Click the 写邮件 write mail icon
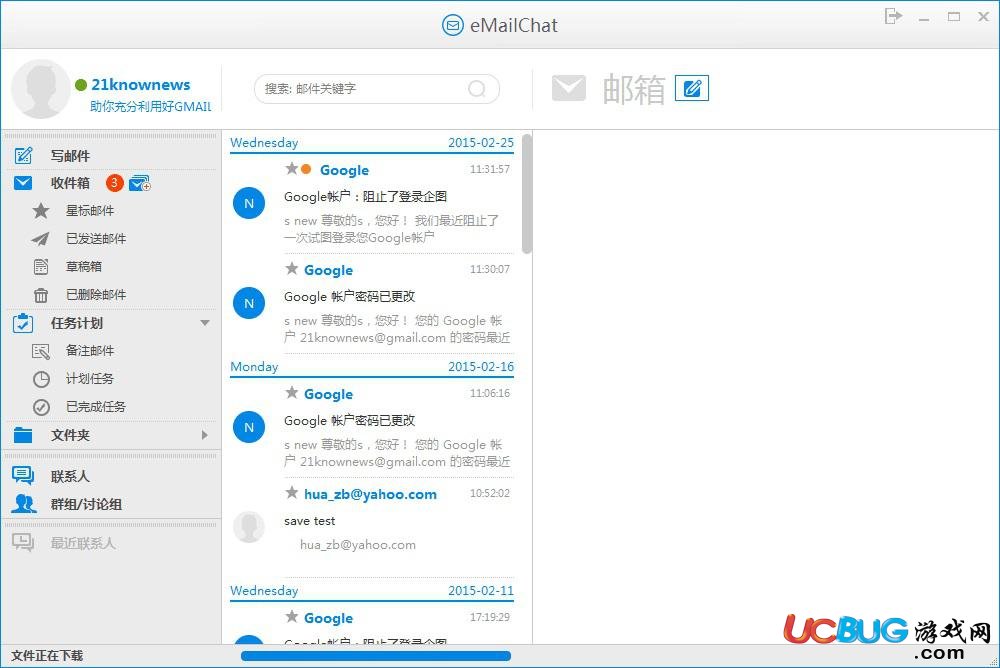The image size is (1000, 668). pyautogui.click(x=24, y=155)
